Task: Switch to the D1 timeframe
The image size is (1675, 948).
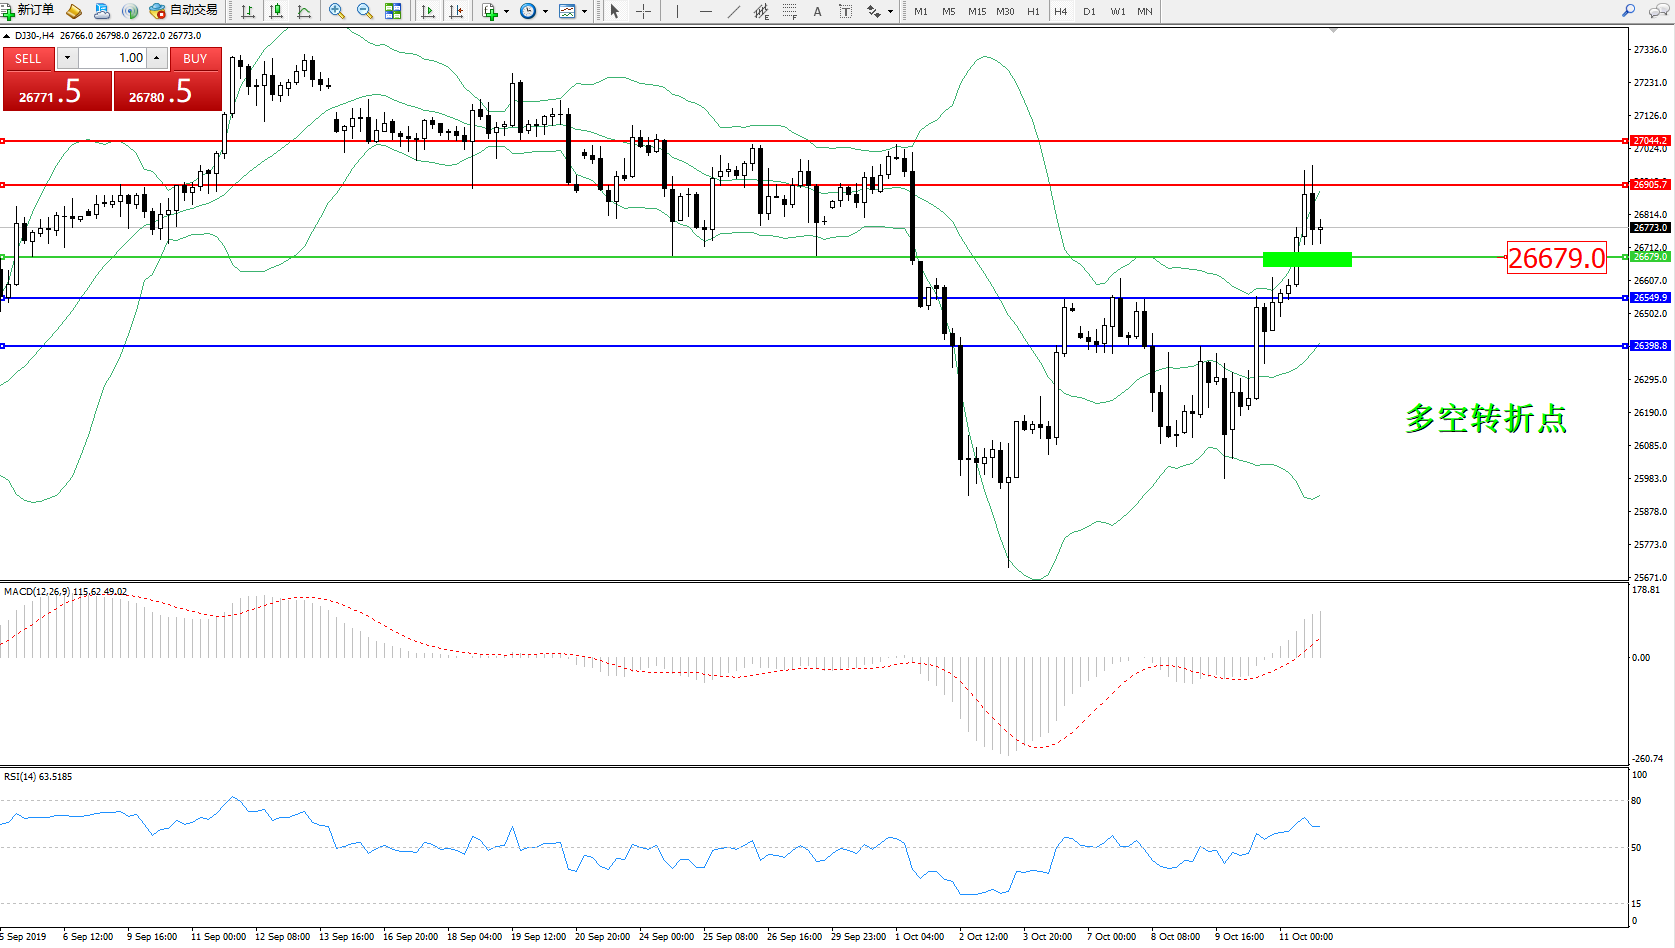Action: (1089, 11)
